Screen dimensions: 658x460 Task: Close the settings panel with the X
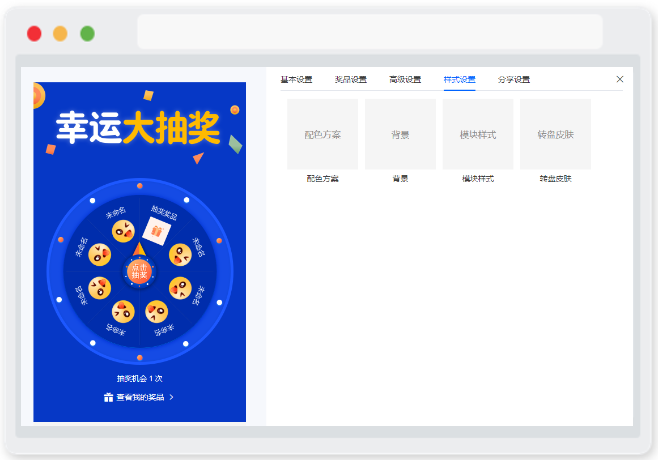click(620, 79)
